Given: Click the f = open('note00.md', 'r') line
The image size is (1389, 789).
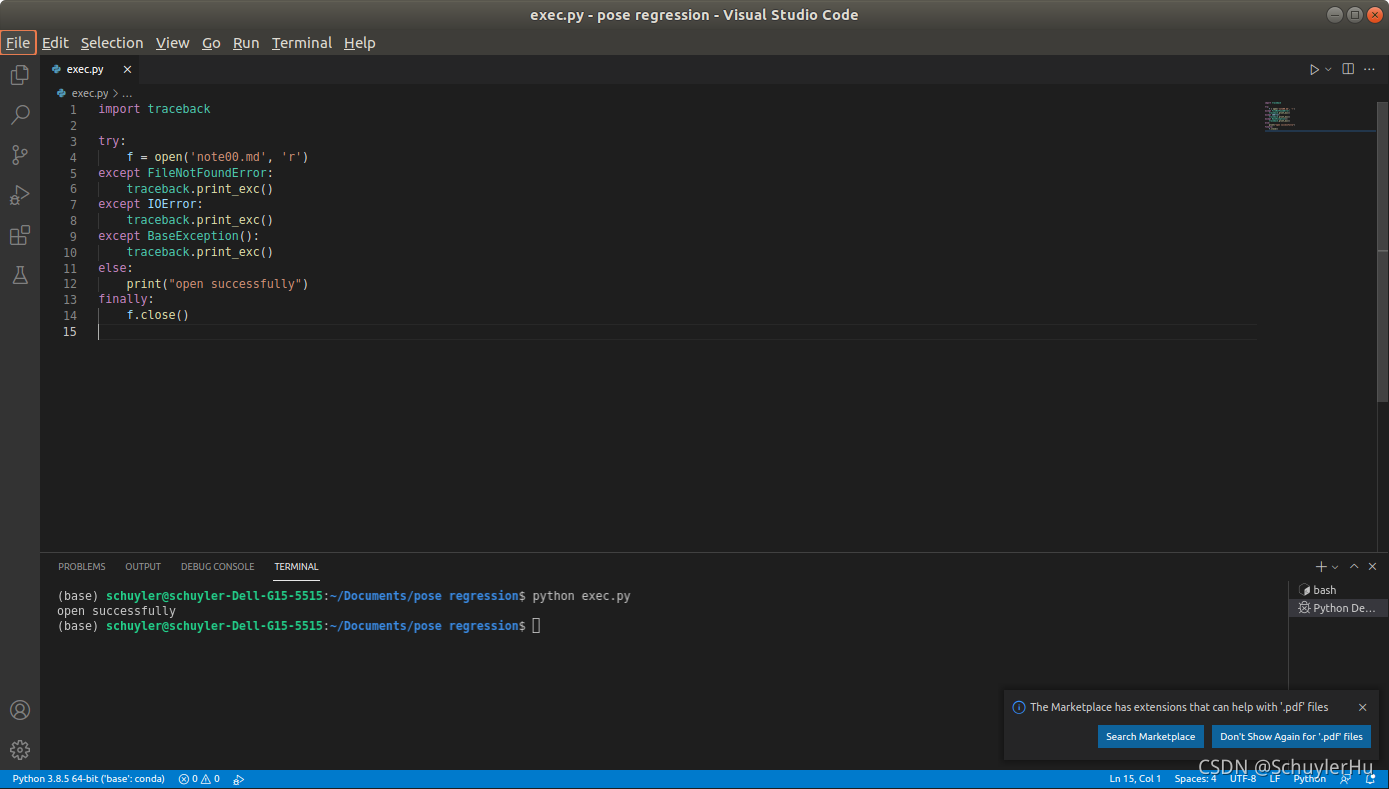Looking at the screenshot, I should [217, 157].
